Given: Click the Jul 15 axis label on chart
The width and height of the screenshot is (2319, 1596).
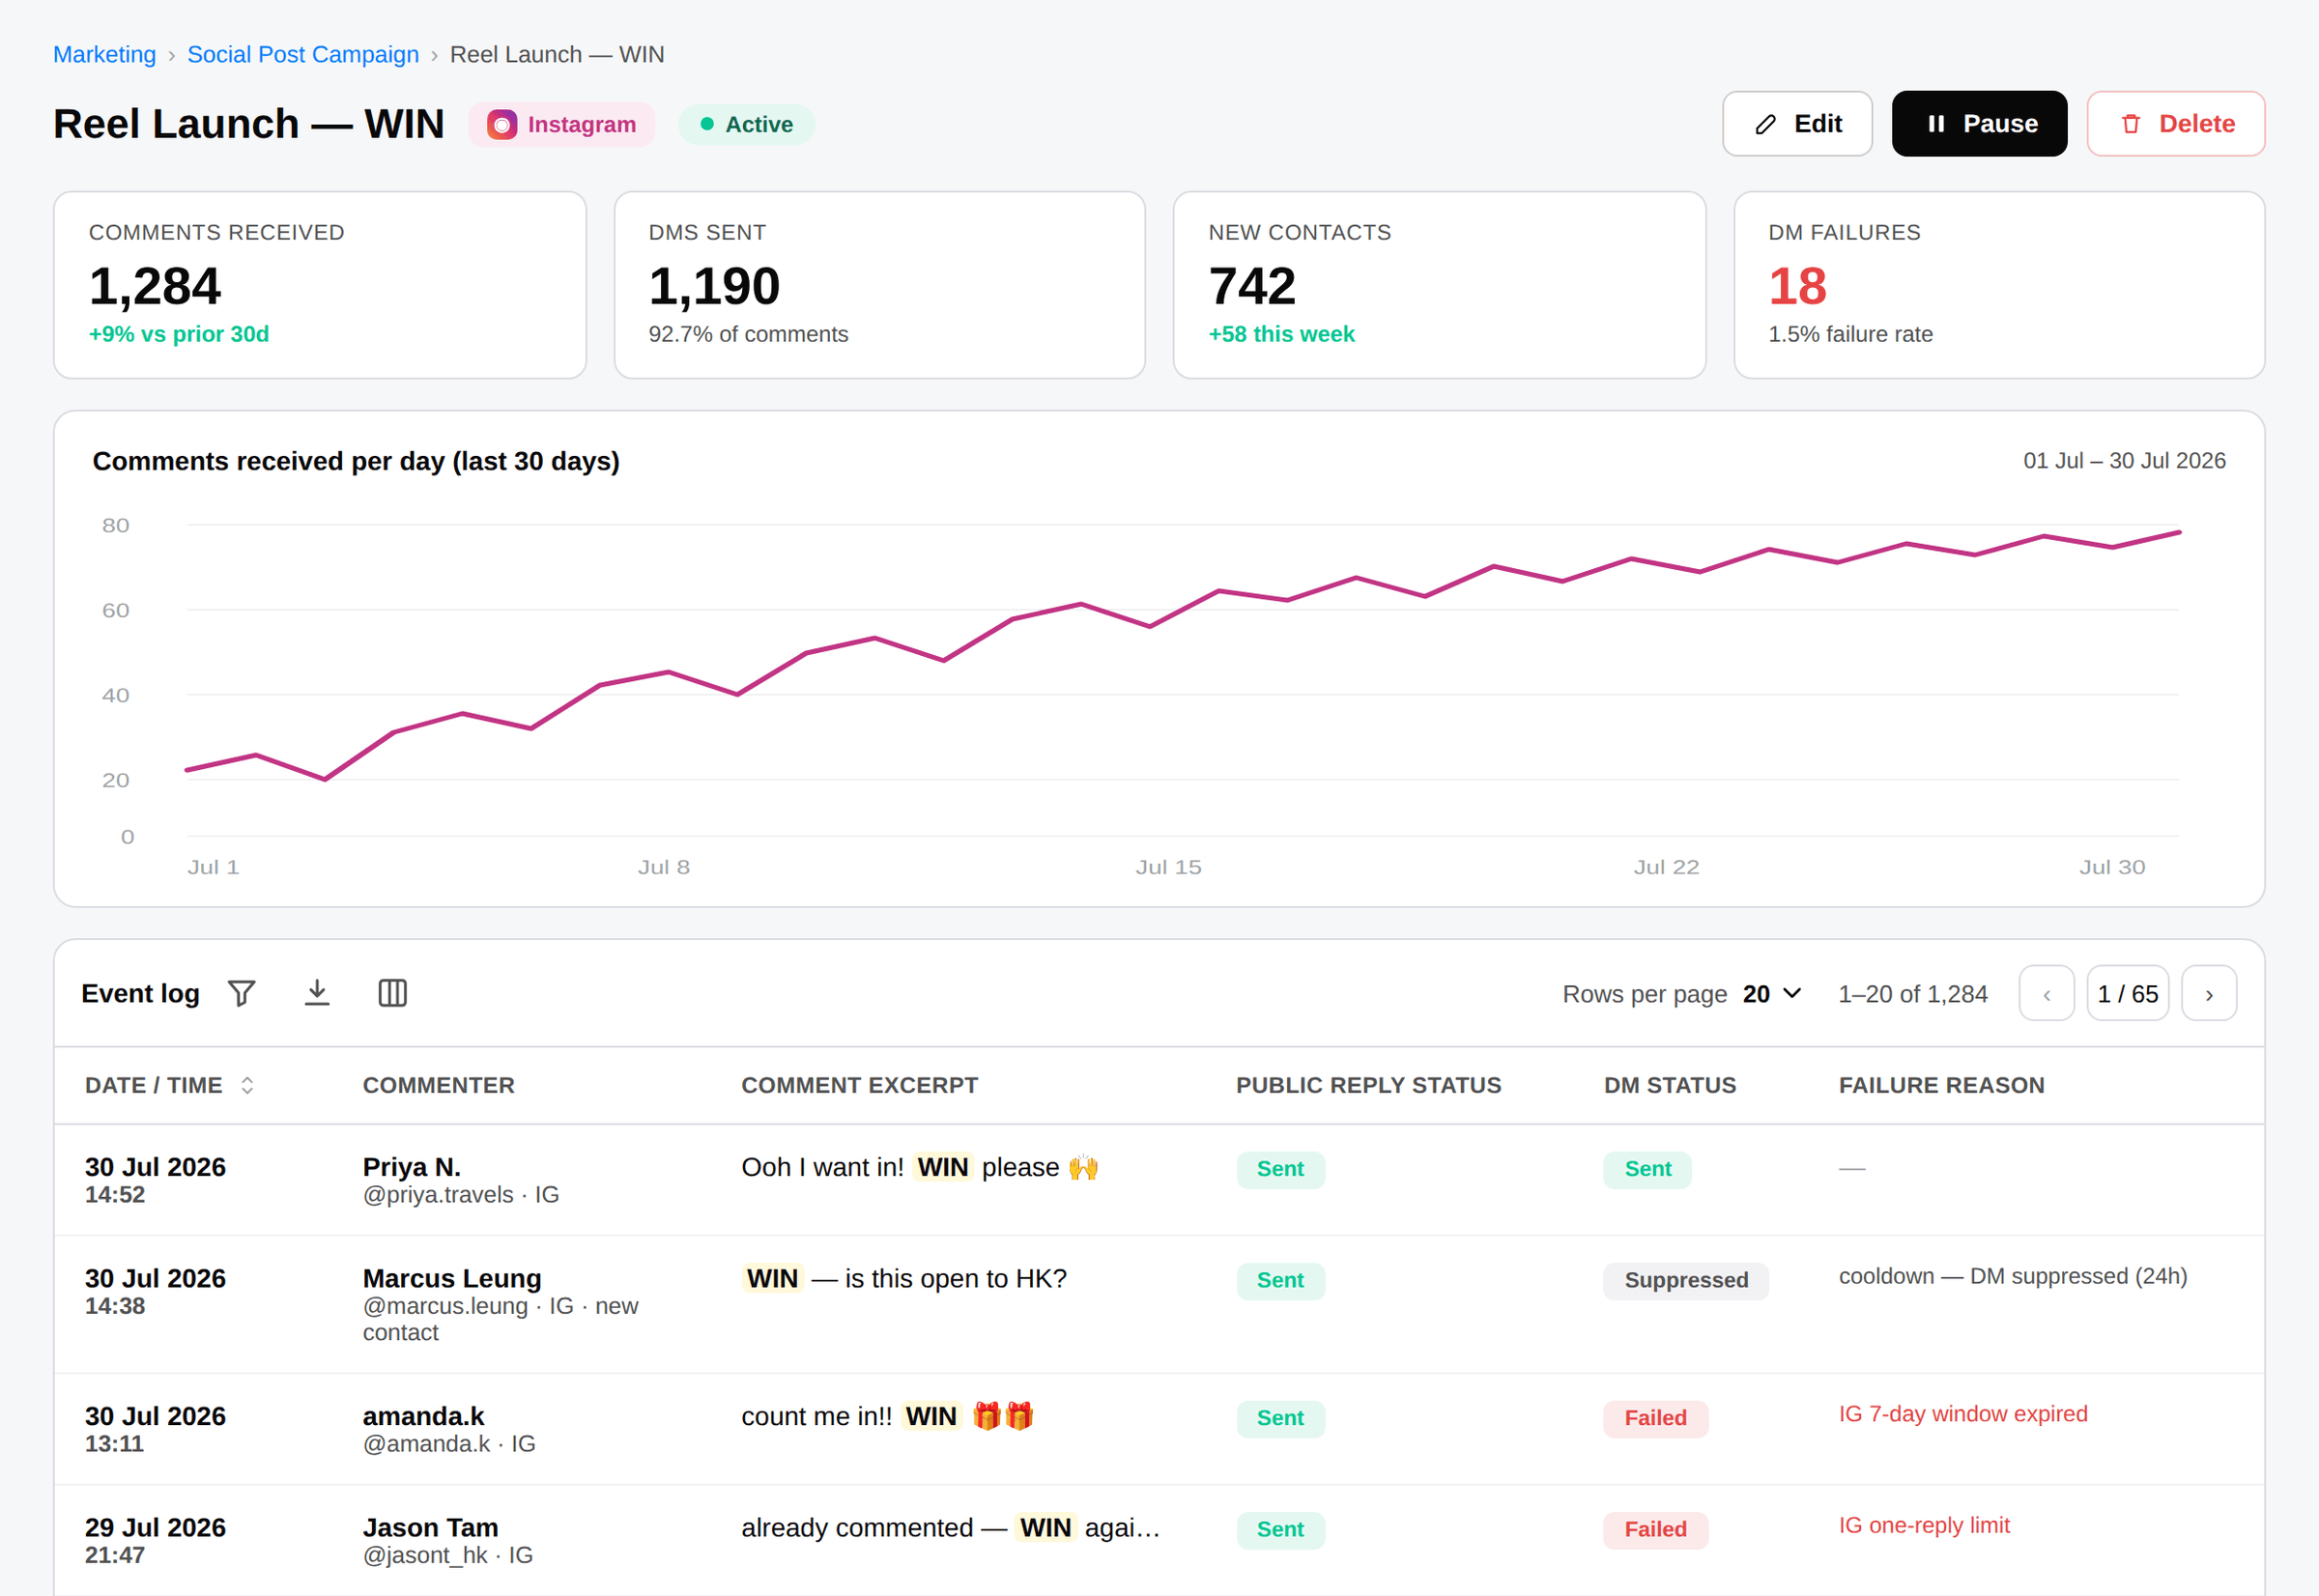Looking at the screenshot, I should click(x=1168, y=867).
